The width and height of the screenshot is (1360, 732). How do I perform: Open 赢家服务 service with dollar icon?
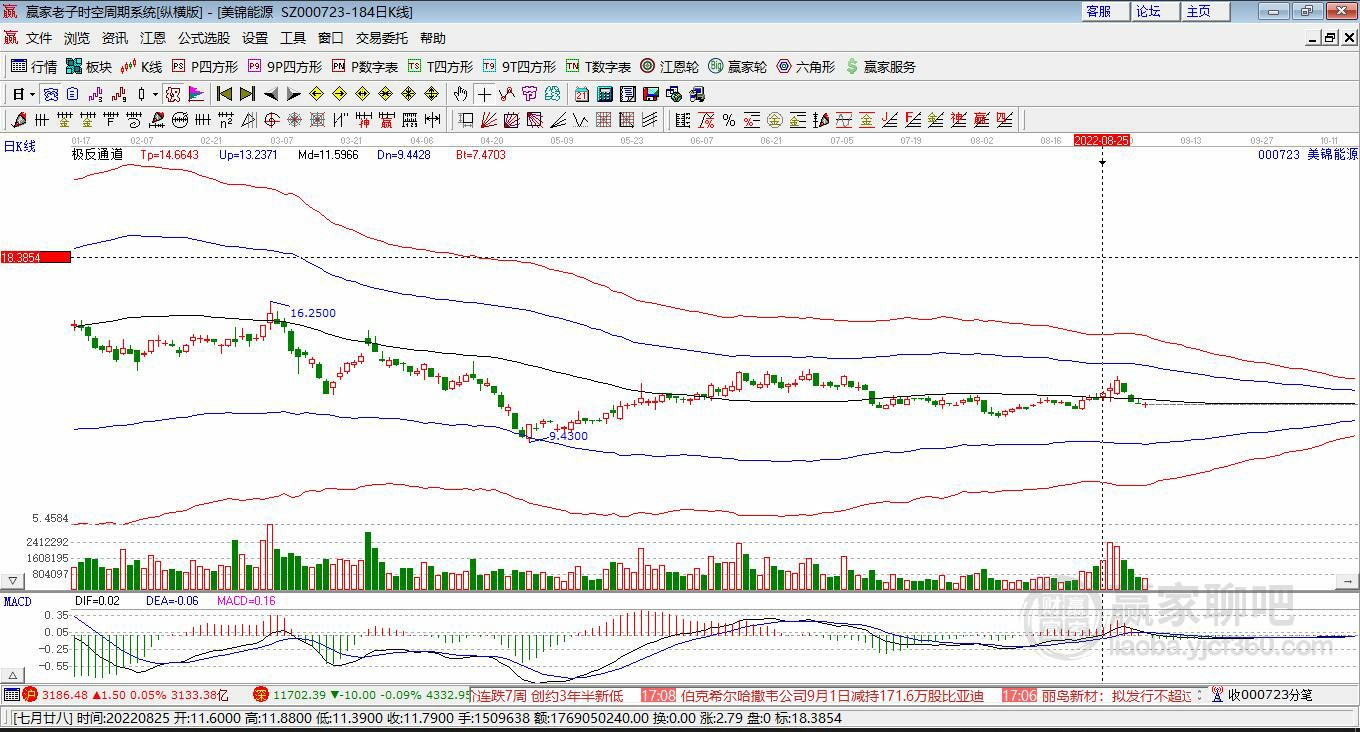coord(881,67)
